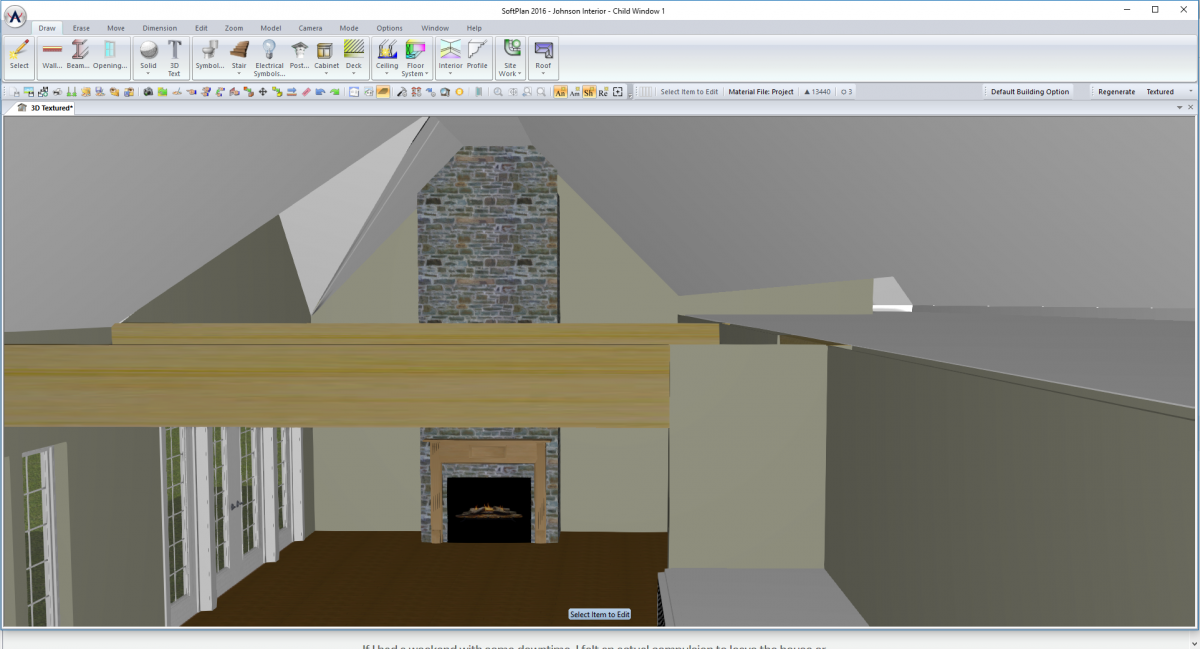Activate the 3D Text tool
Viewport: 1200px width, 649px height.
click(174, 57)
